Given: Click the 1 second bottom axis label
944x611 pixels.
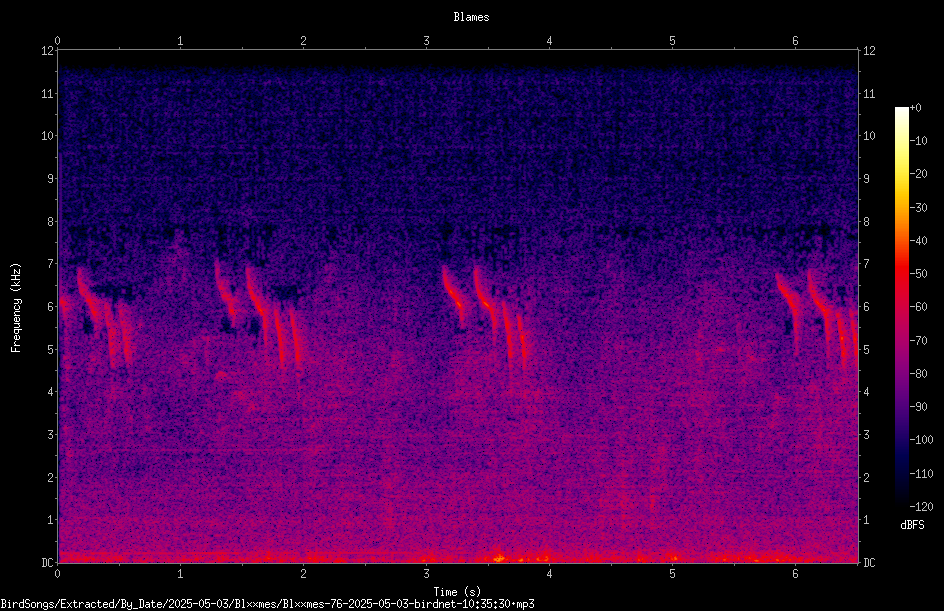Looking at the screenshot, I should coord(180,574).
